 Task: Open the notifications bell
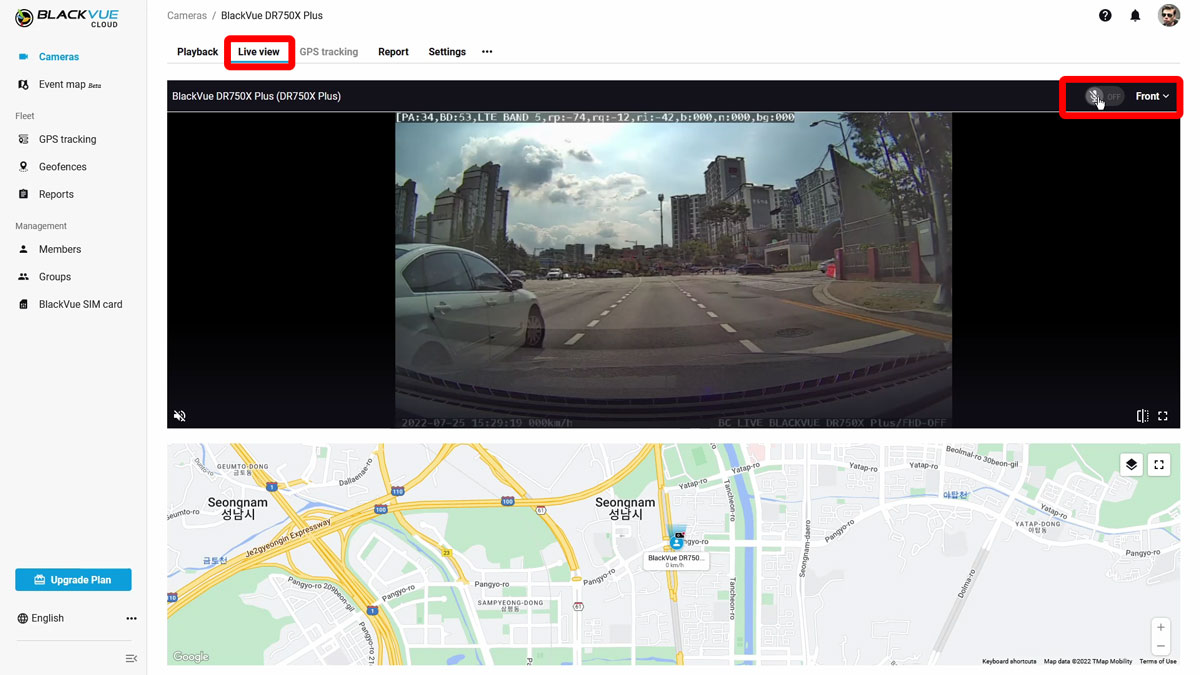click(x=1135, y=16)
